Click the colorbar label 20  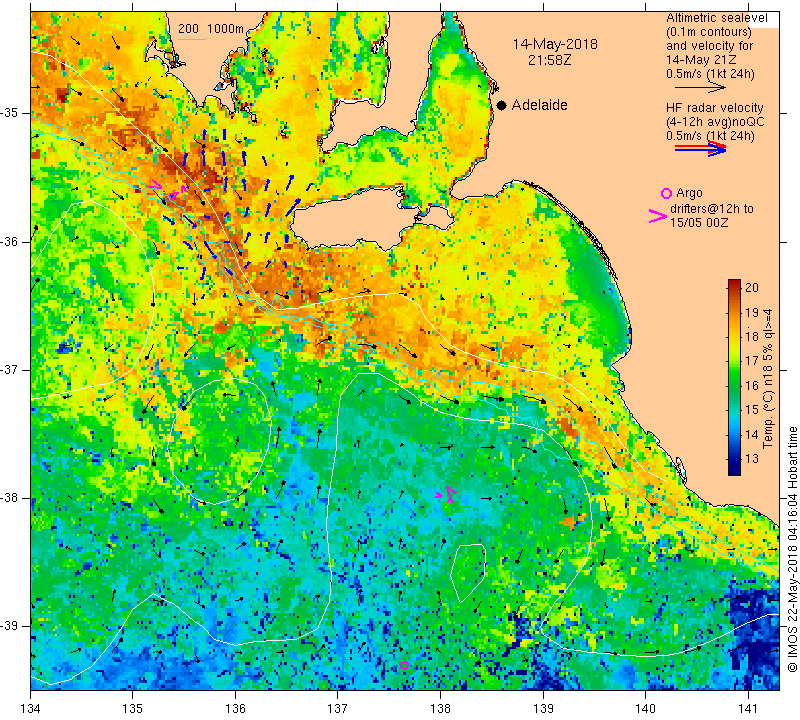752,287
